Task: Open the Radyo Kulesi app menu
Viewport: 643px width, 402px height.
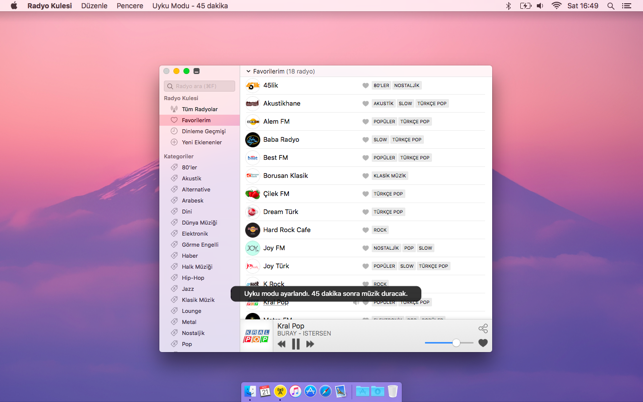Action: pyautogui.click(x=50, y=6)
